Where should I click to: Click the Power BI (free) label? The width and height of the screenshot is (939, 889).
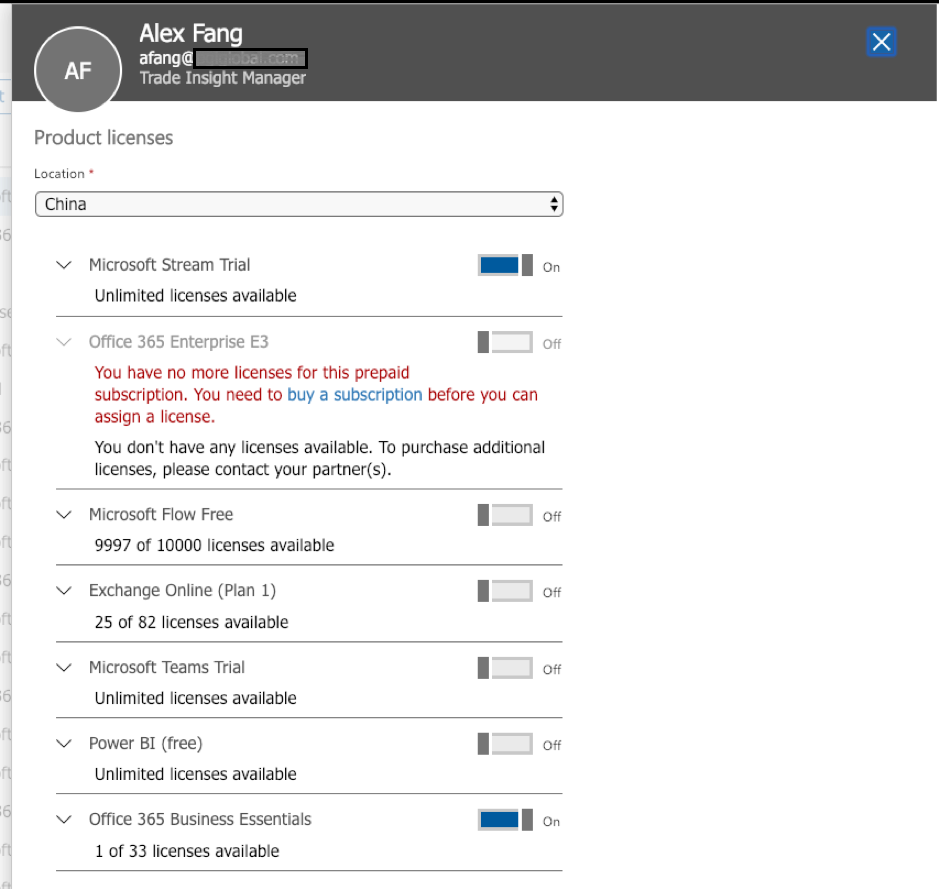[x=146, y=743]
